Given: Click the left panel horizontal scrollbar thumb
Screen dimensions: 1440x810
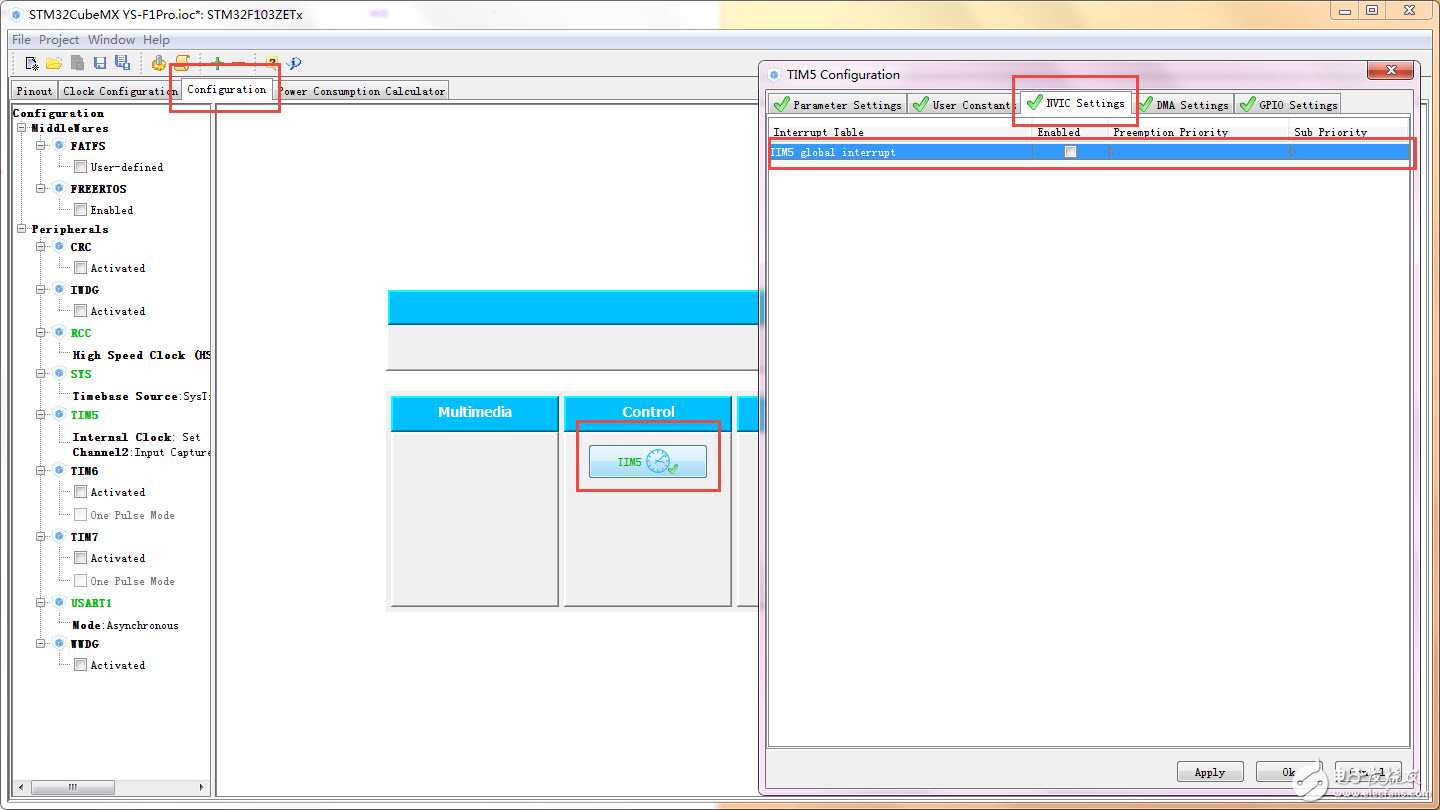Looking at the screenshot, I should [x=71, y=787].
